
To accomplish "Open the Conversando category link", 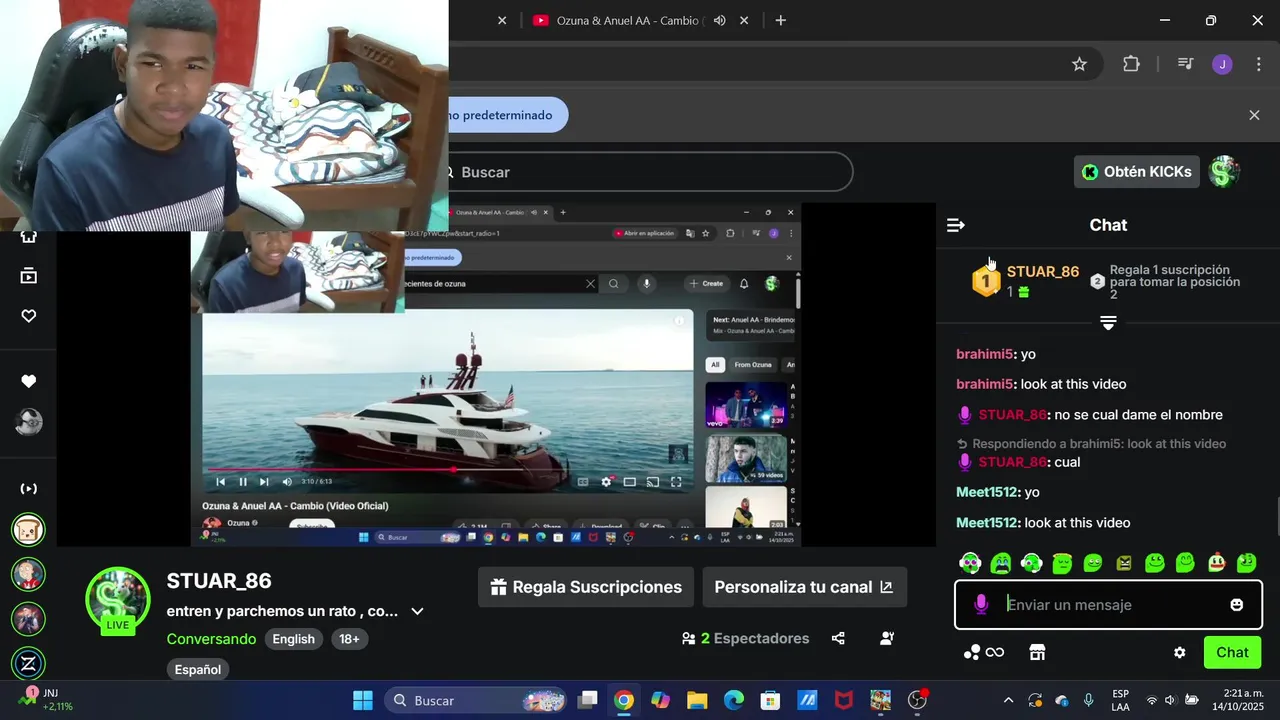I will pos(211,639).
